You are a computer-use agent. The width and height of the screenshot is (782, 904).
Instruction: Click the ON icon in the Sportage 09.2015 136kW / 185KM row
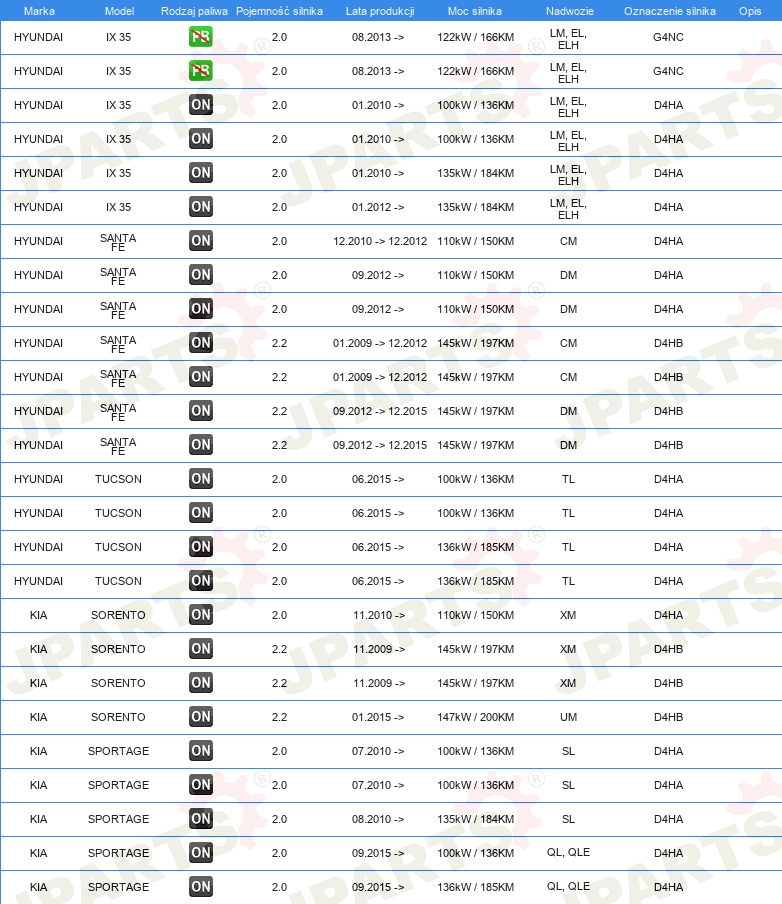(x=201, y=887)
